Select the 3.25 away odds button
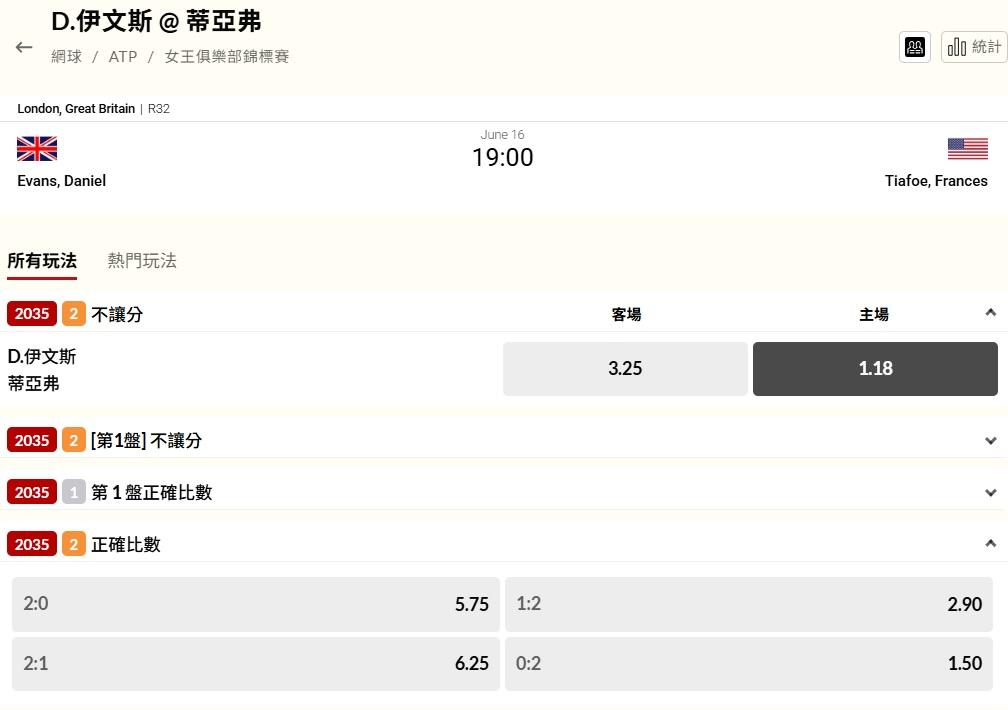1008x710 pixels. point(625,368)
